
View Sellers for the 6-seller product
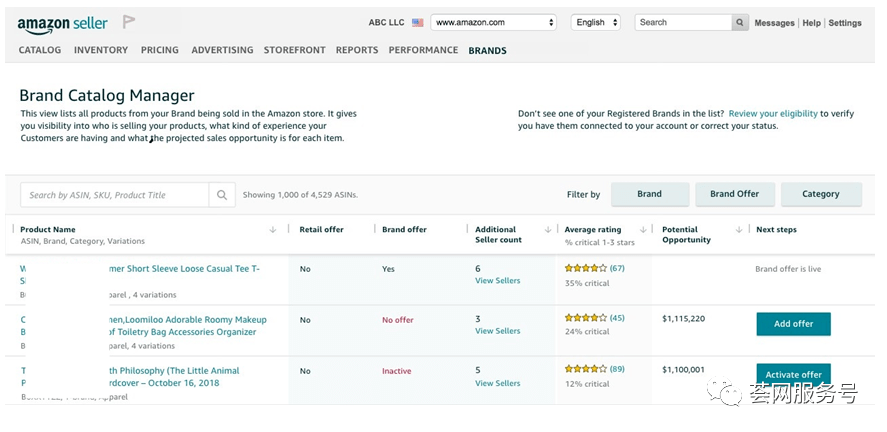click(x=497, y=280)
